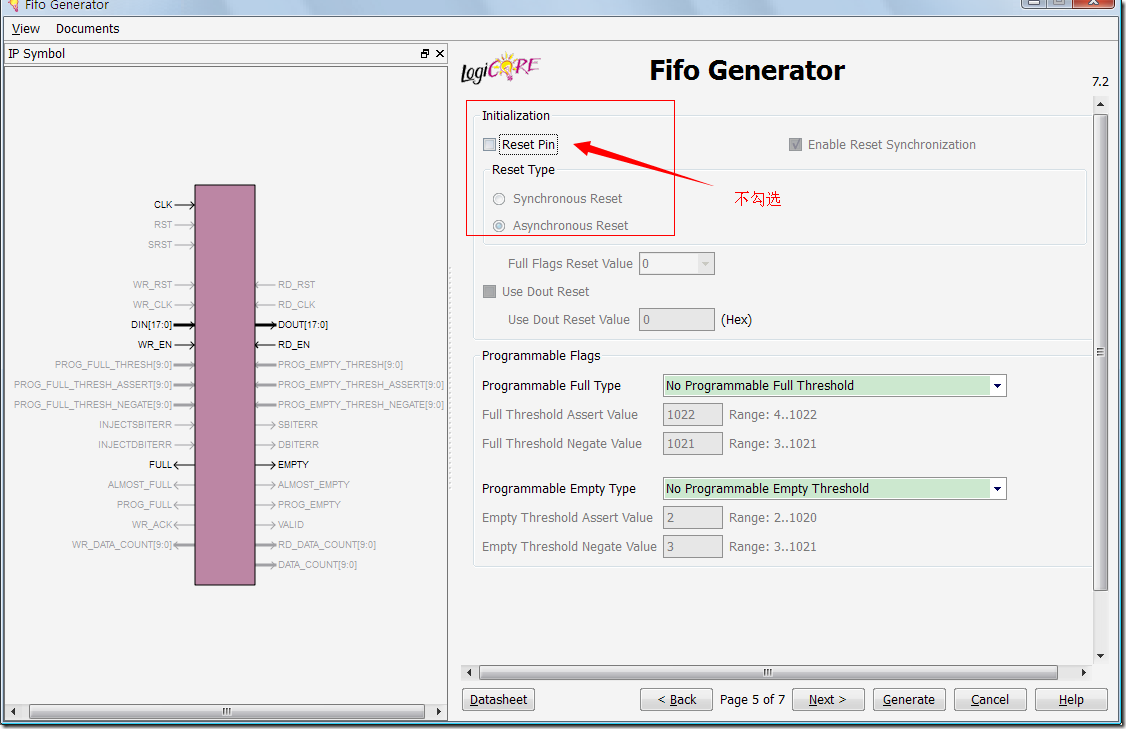Open the Programmable Full Type dropdown

(x=997, y=386)
